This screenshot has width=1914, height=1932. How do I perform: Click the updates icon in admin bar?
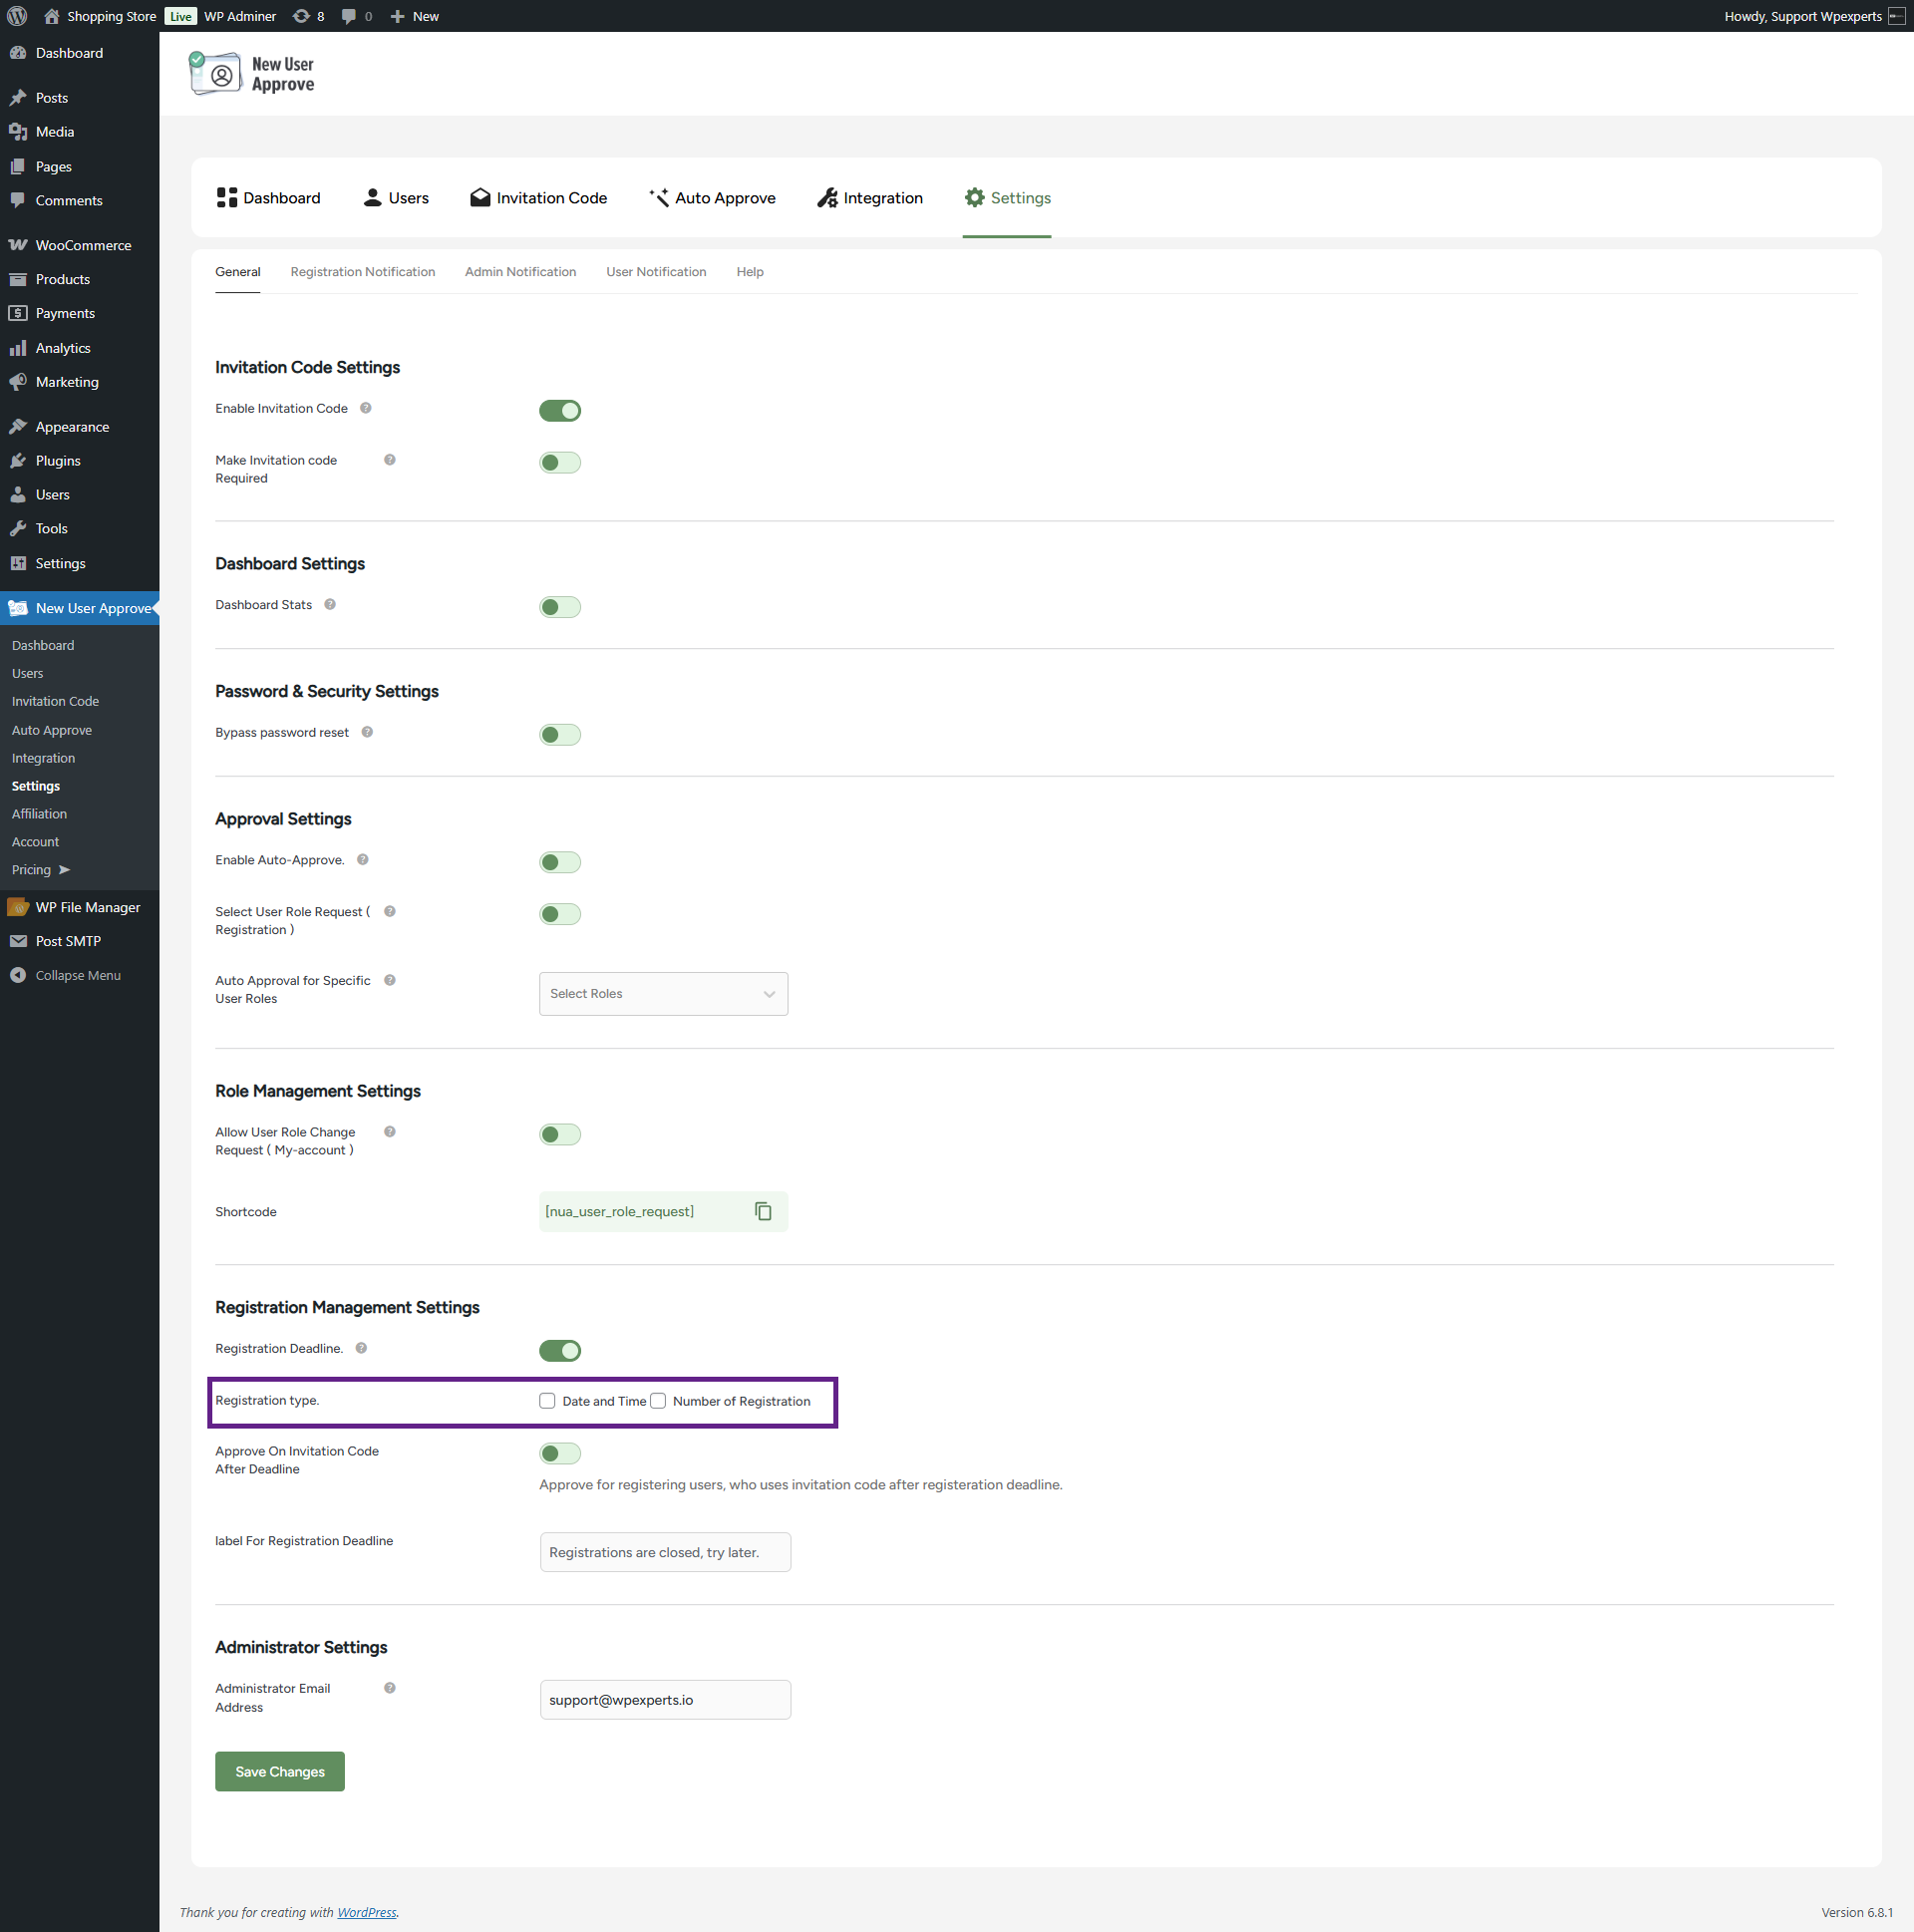pos(301,16)
